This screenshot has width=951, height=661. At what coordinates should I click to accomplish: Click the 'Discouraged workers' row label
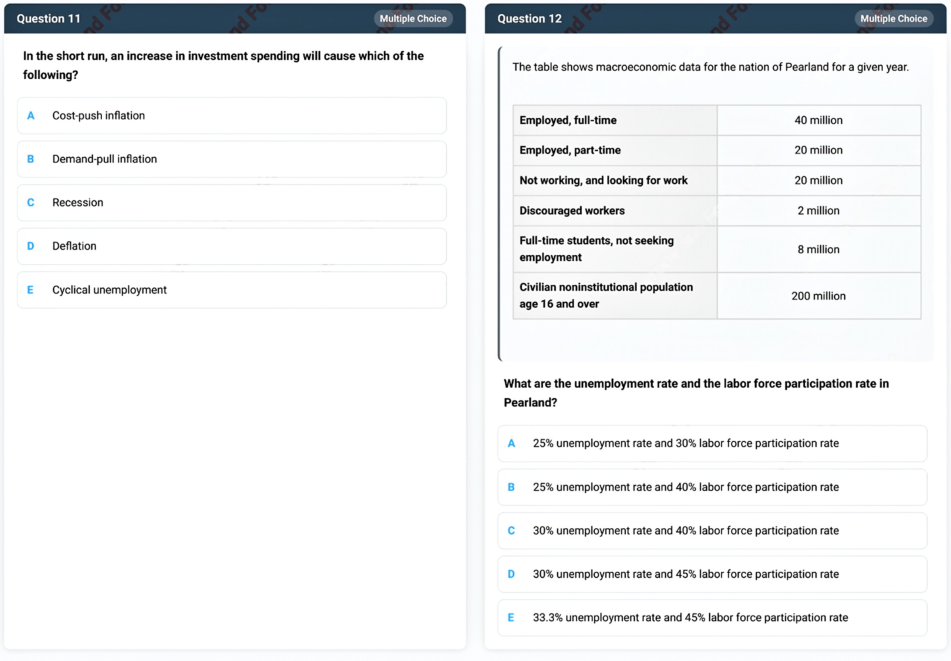click(572, 211)
